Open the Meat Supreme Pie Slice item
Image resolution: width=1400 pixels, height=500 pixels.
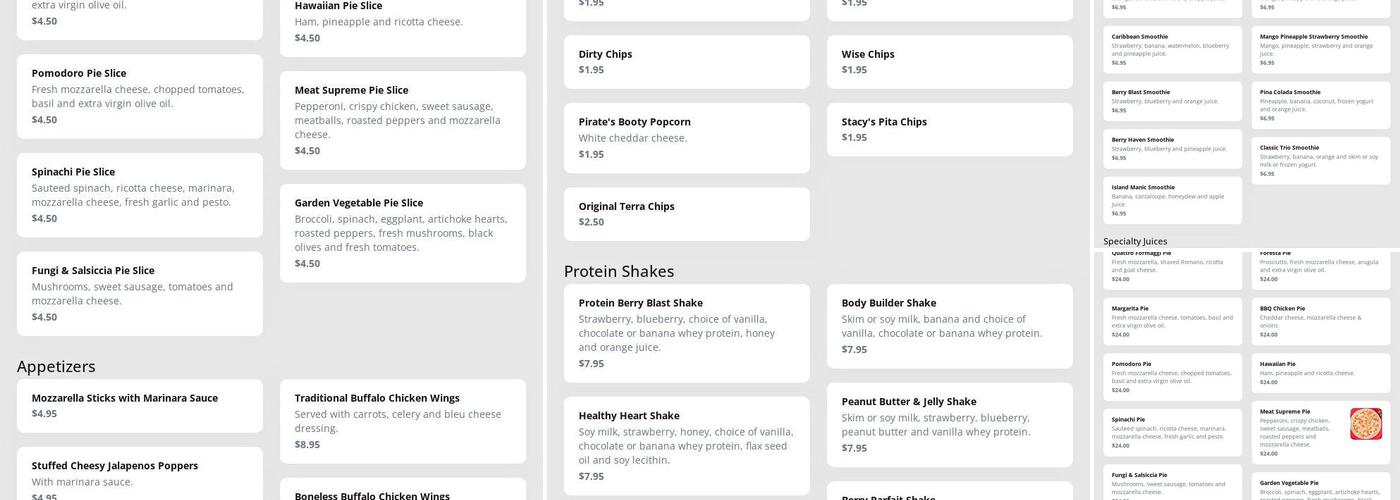point(402,120)
